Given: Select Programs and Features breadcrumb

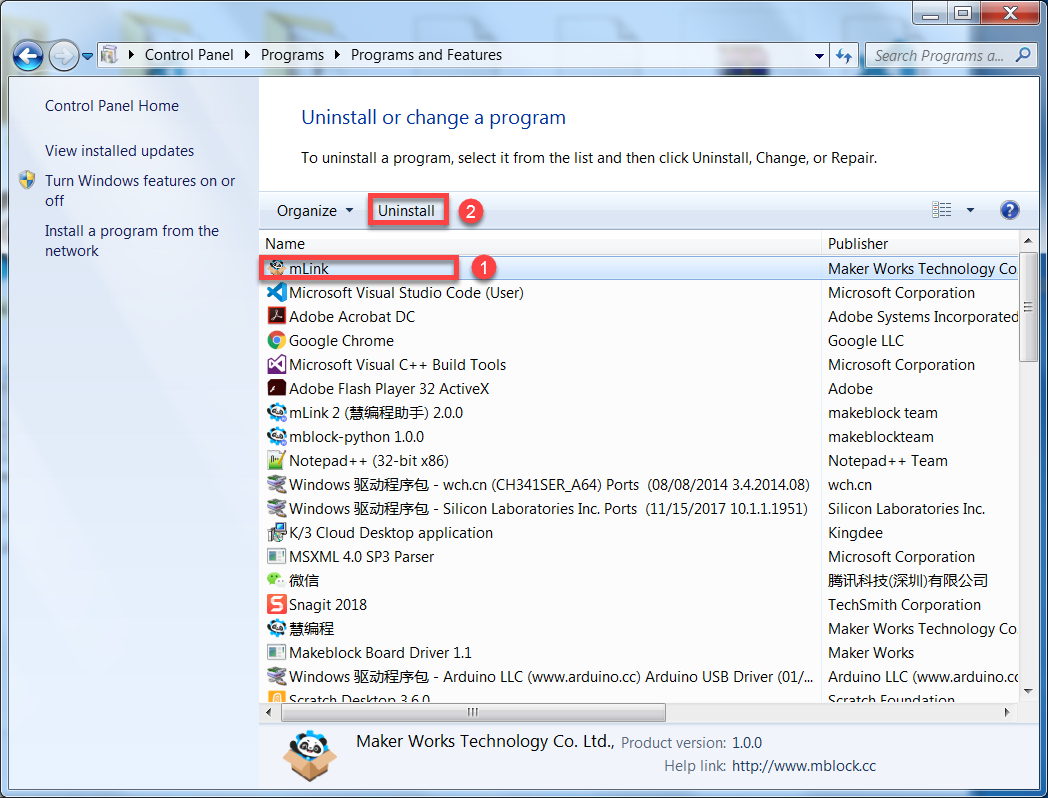Looking at the screenshot, I should (426, 55).
